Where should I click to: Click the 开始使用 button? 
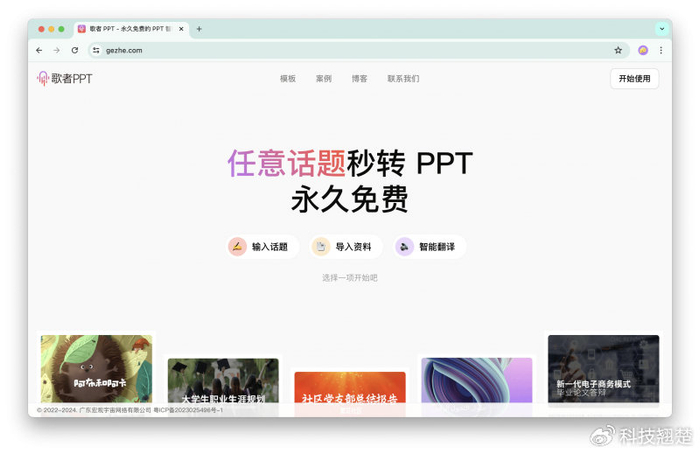[634, 79]
